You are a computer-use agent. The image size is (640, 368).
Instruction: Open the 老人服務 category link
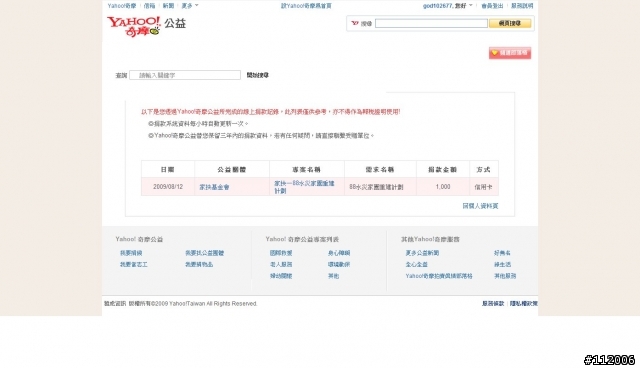281,264
